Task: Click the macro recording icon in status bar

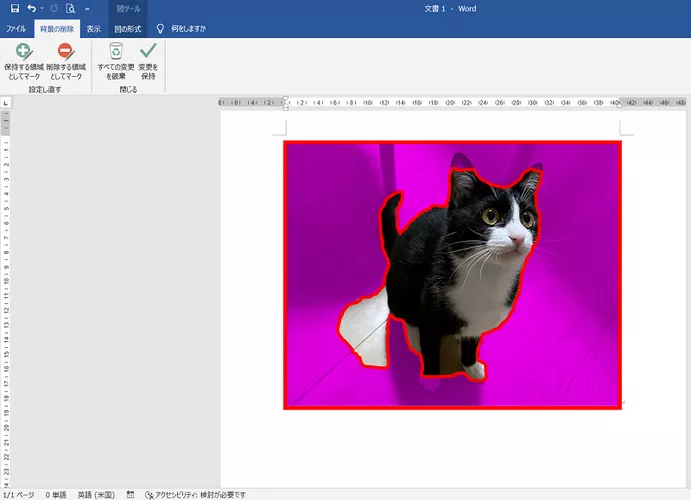Action: coord(131,494)
